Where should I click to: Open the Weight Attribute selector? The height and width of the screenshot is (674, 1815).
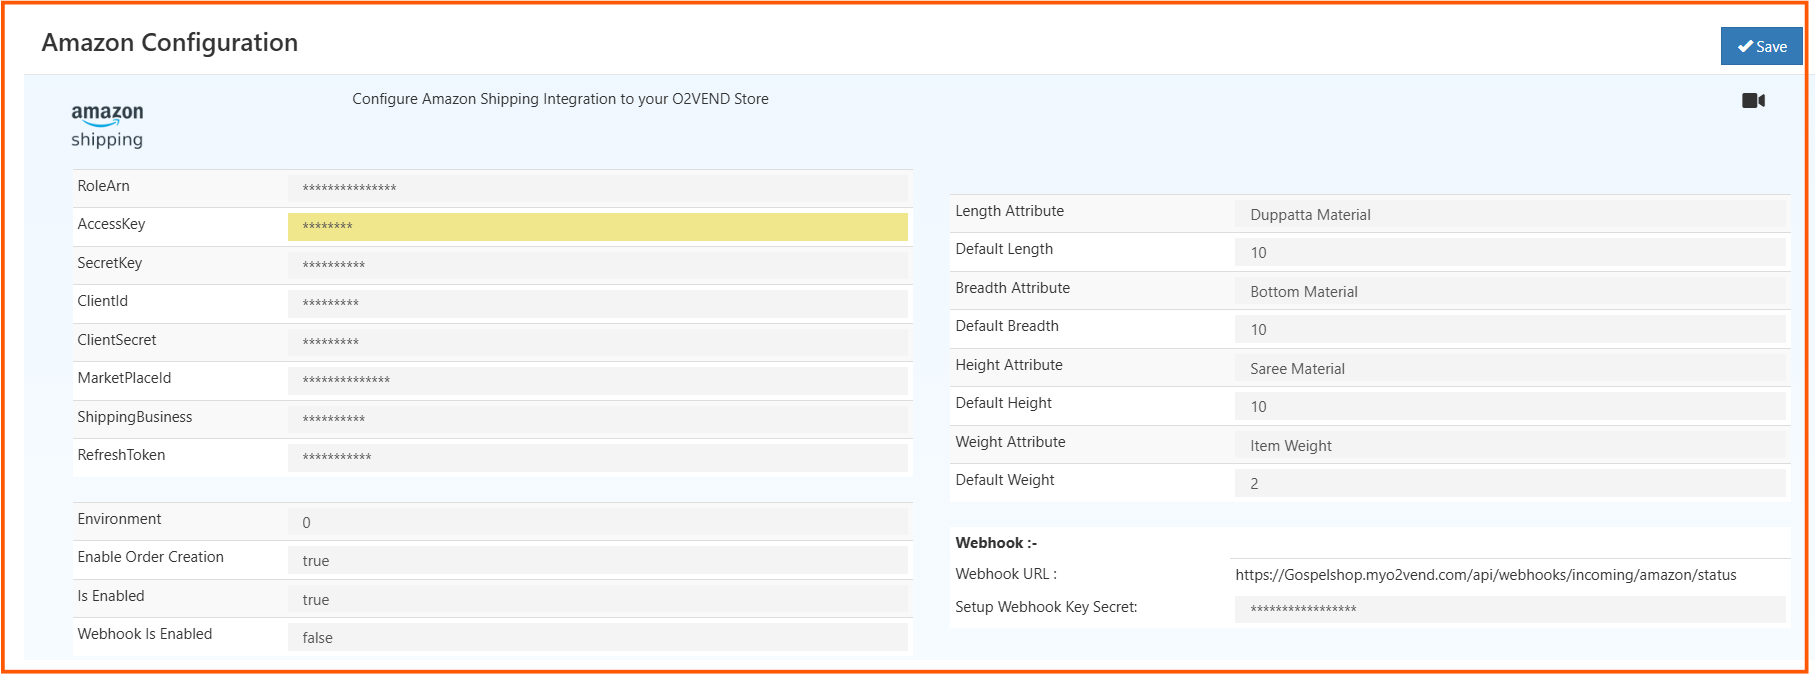[1510, 445]
